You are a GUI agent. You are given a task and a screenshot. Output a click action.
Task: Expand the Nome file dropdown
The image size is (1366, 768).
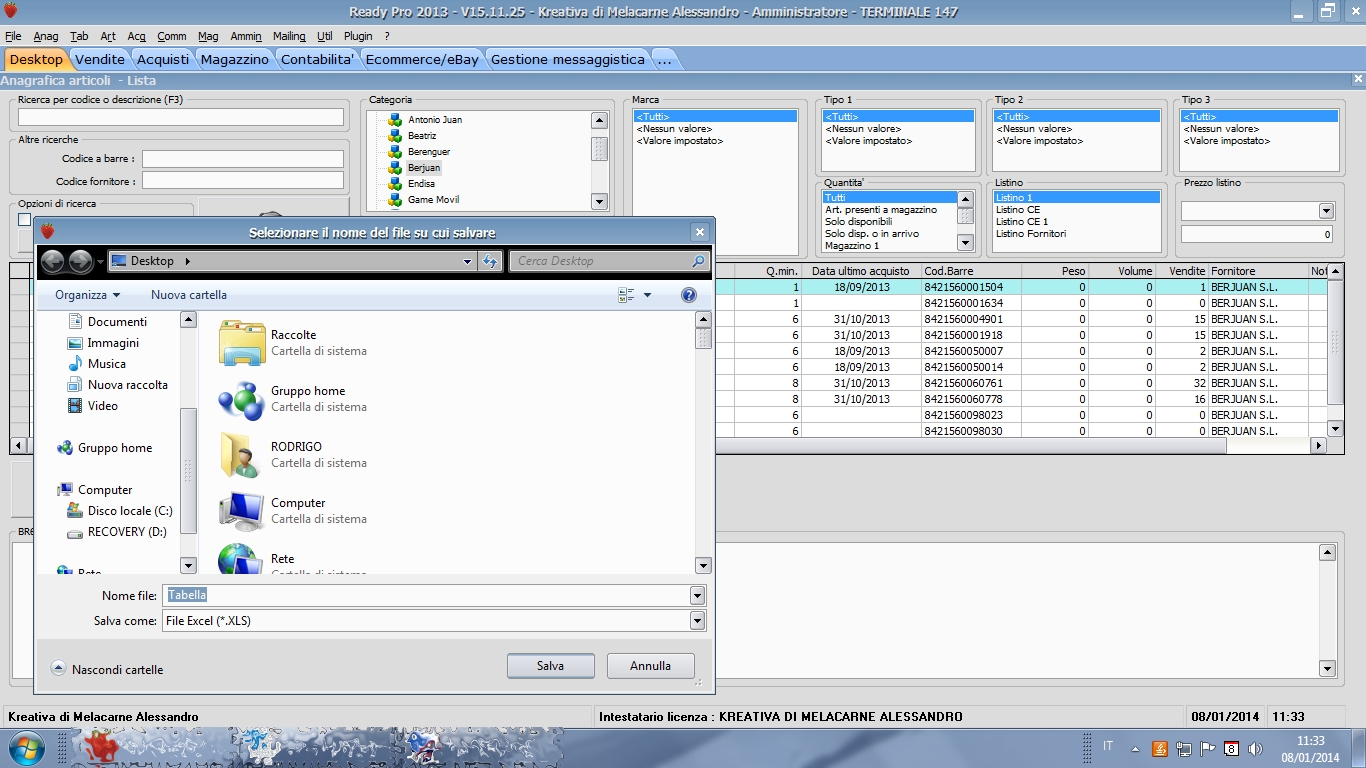pyautogui.click(x=697, y=596)
